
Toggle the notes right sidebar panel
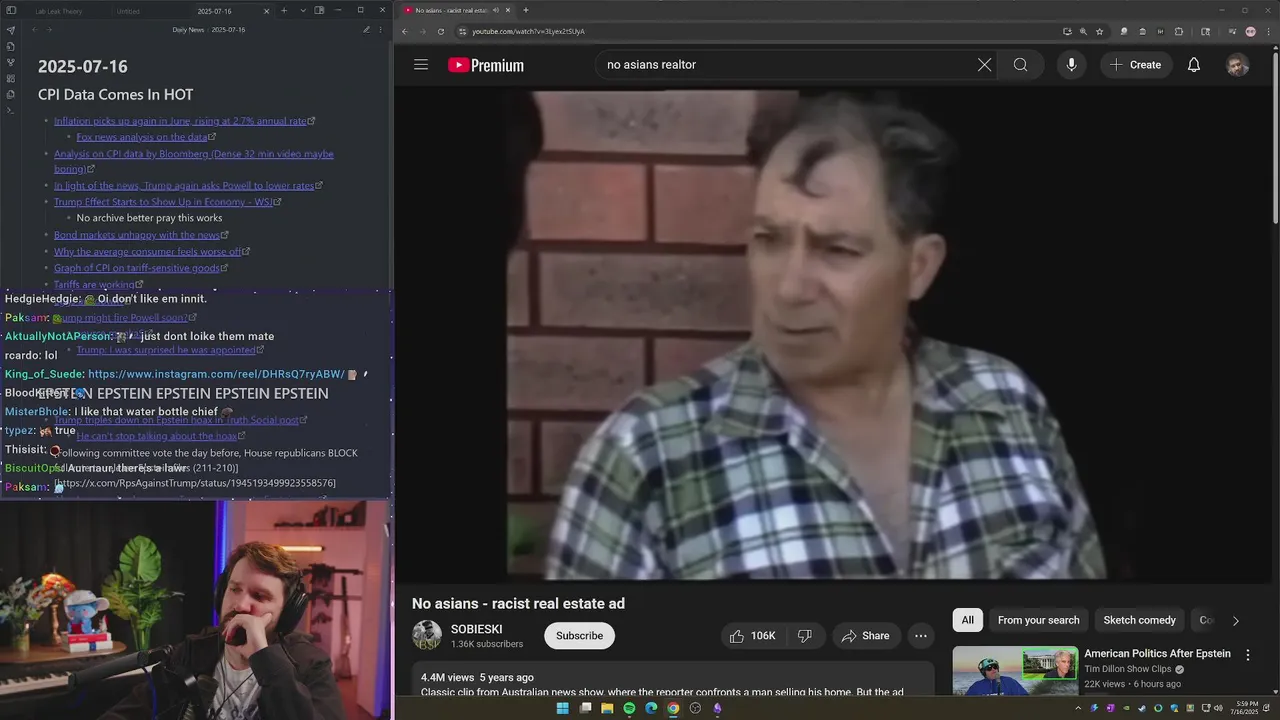(x=319, y=11)
